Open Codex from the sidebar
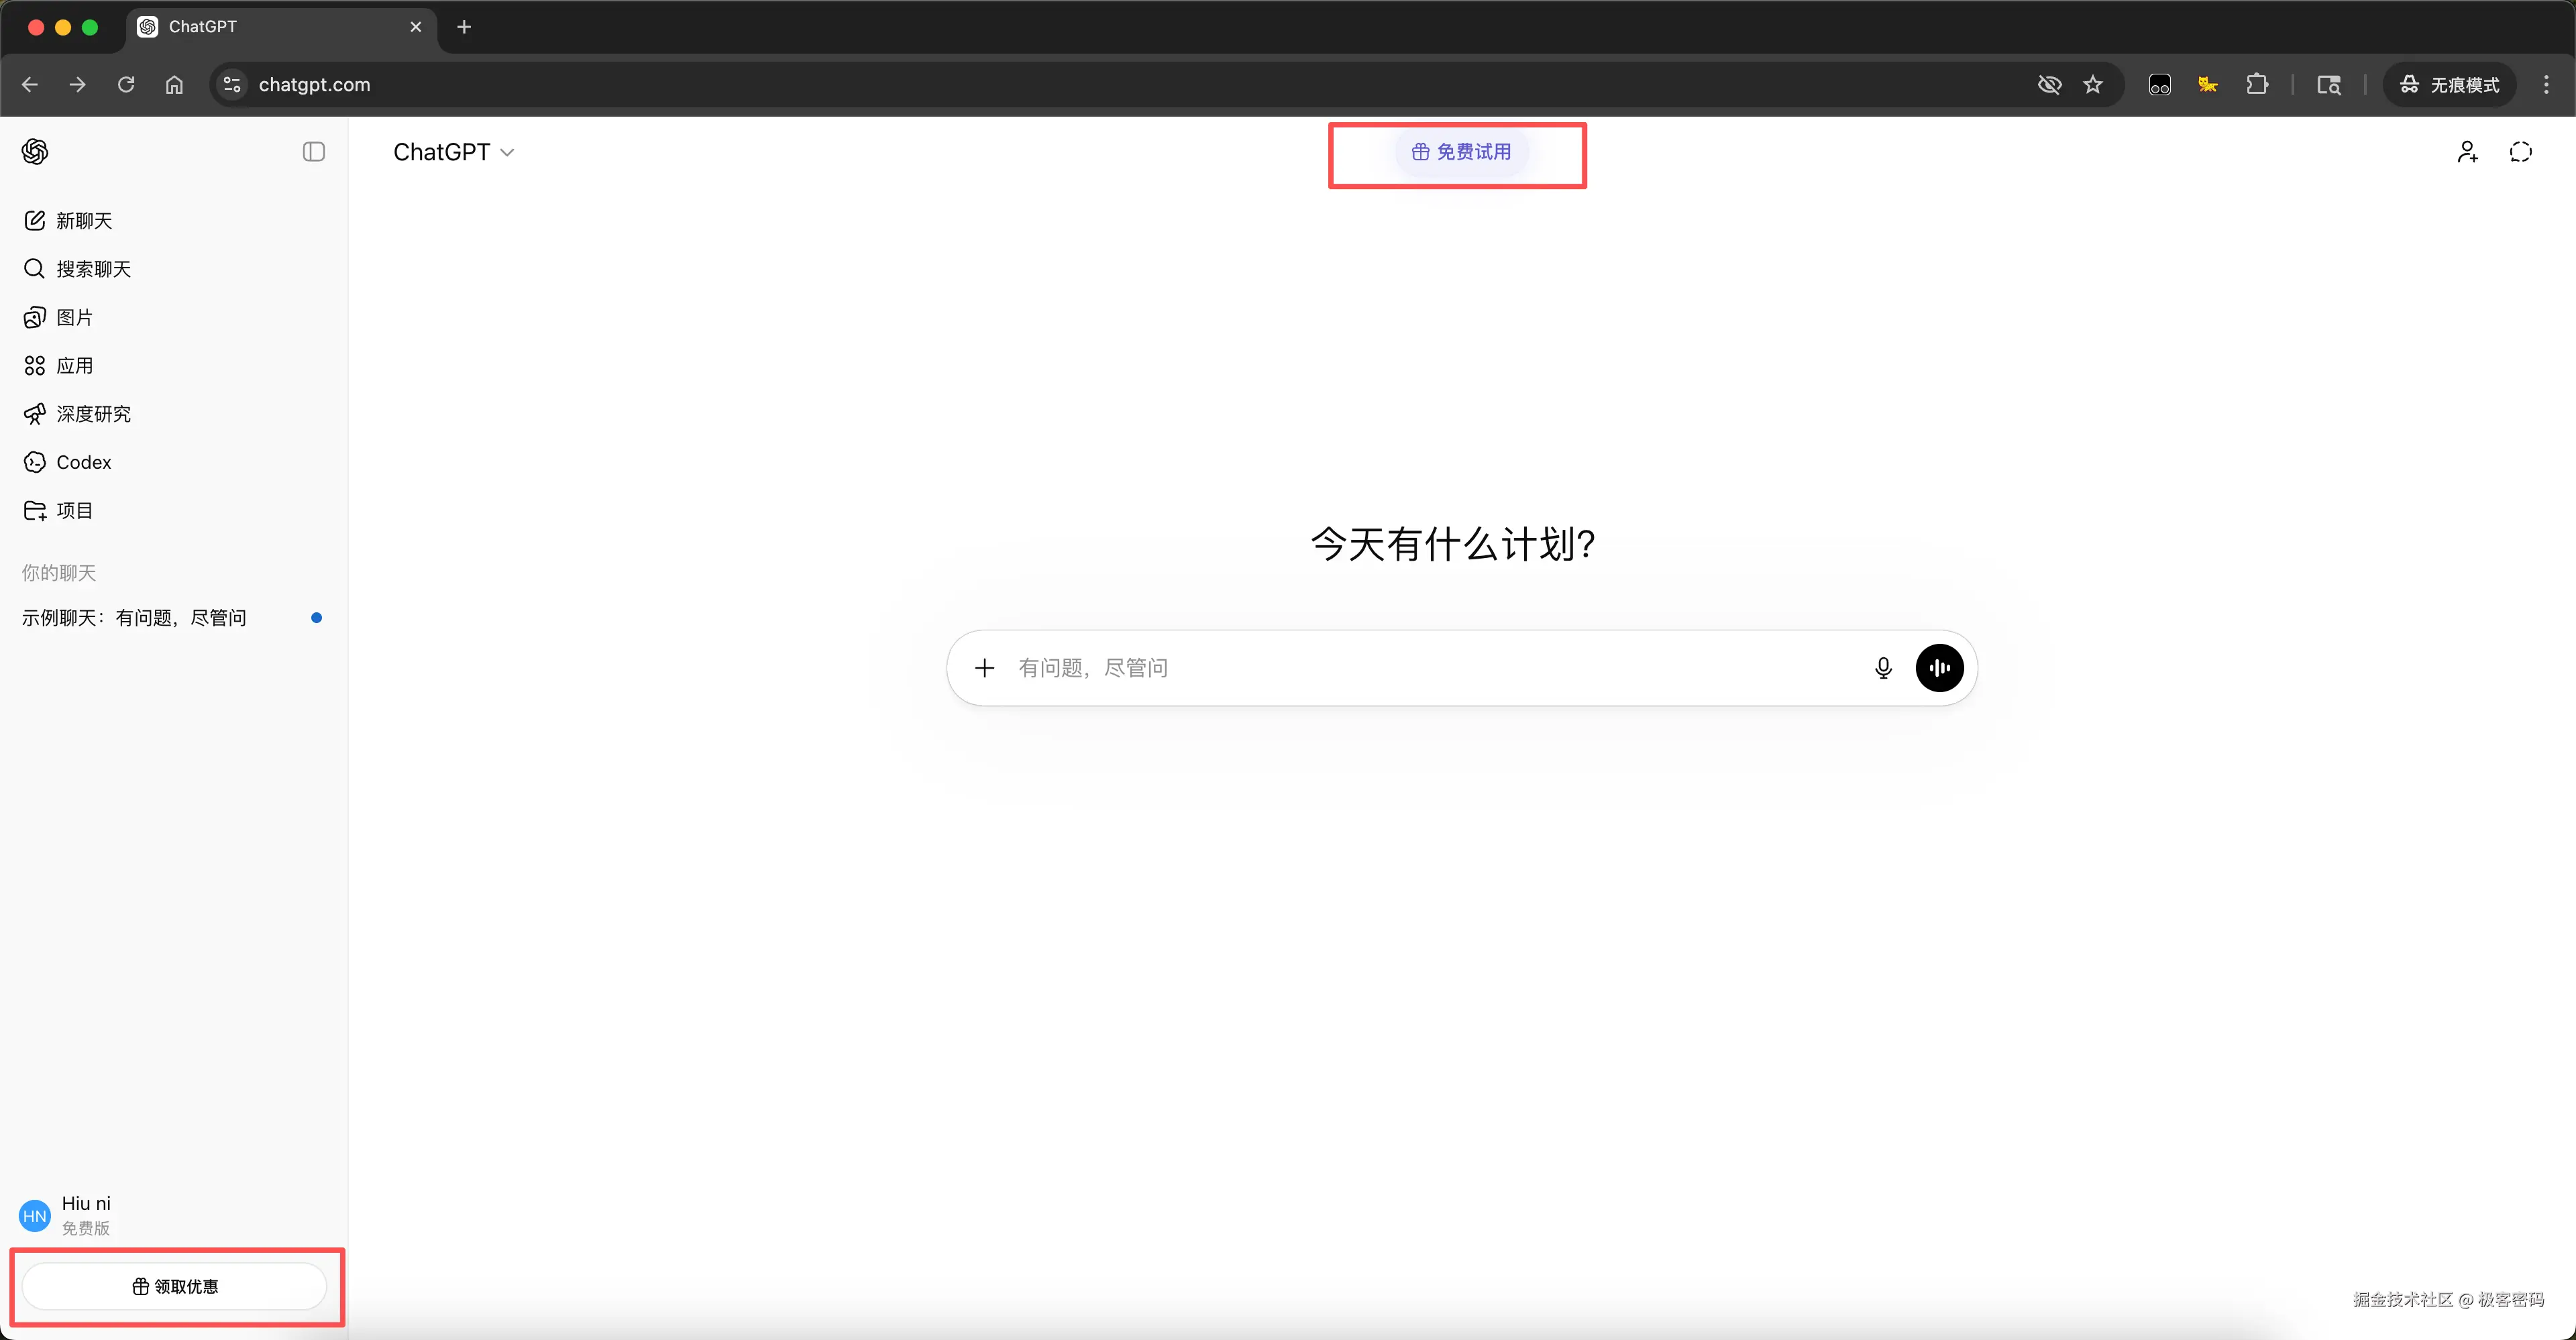The height and width of the screenshot is (1340, 2576). point(83,461)
